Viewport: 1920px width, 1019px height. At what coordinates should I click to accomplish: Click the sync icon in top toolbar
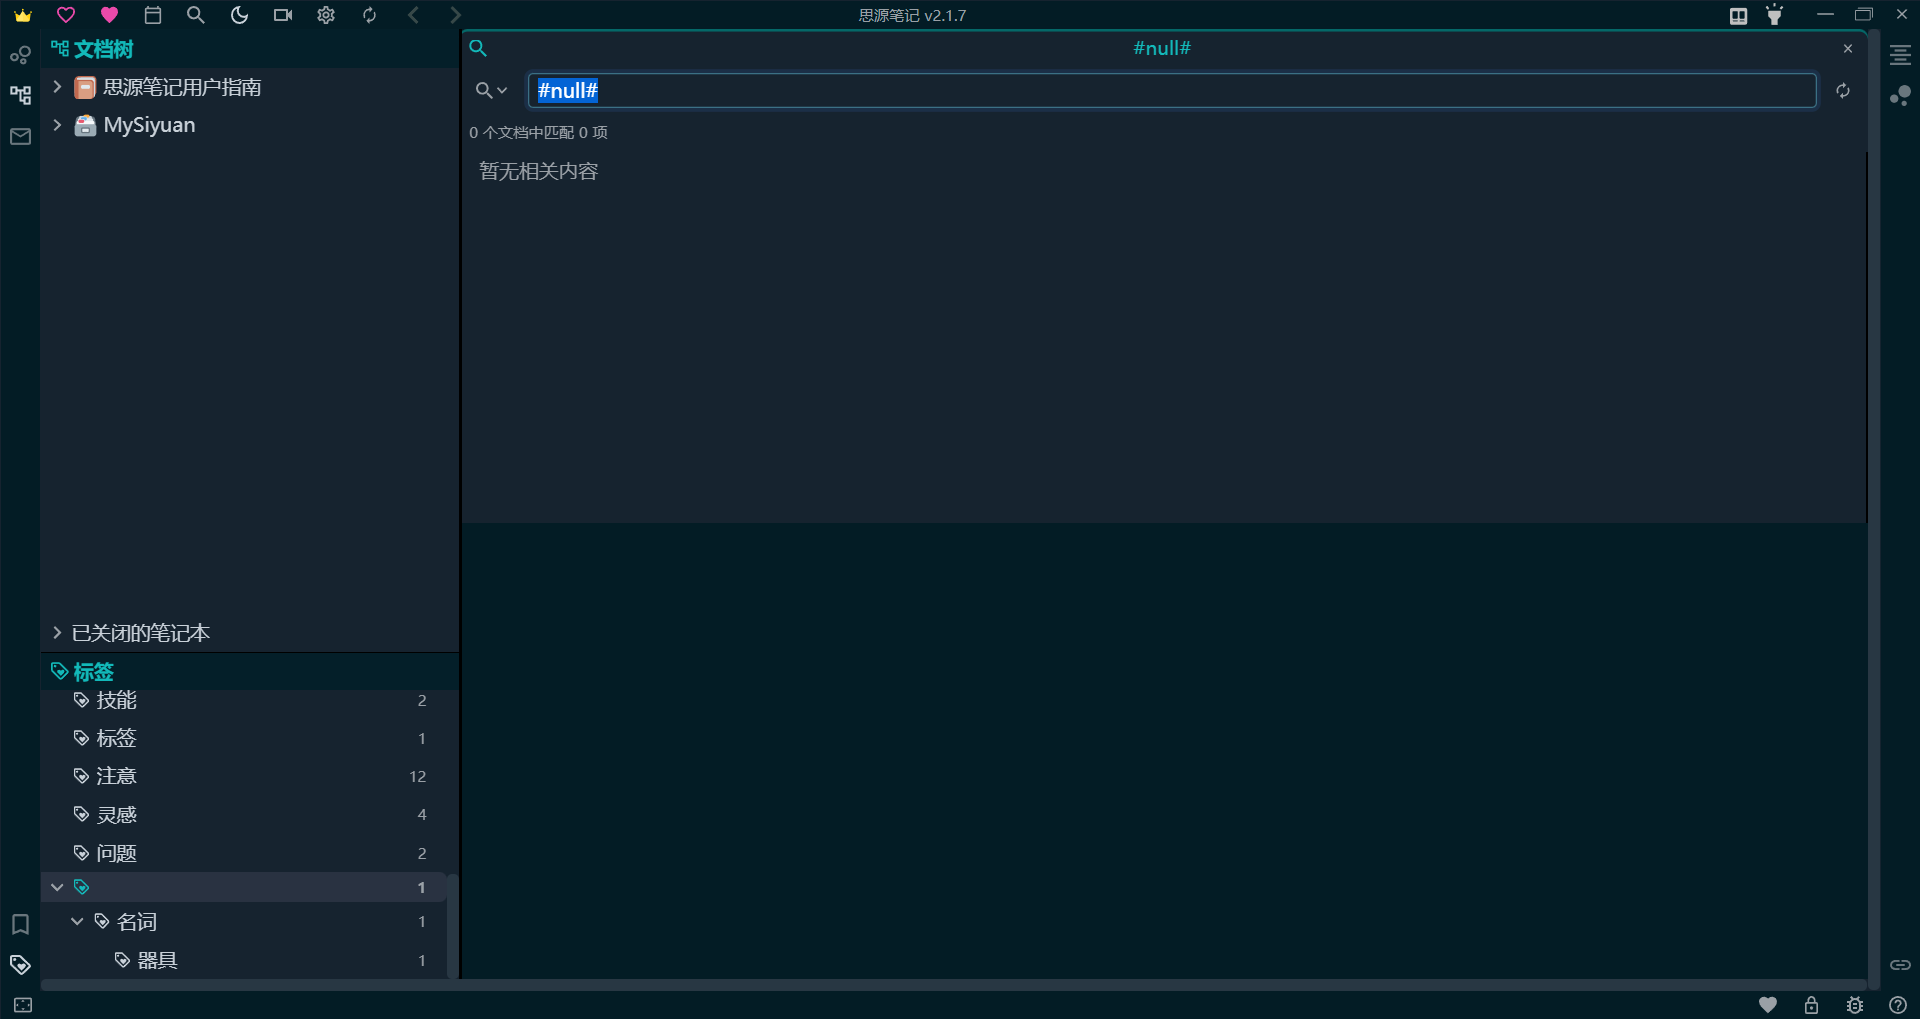369,15
